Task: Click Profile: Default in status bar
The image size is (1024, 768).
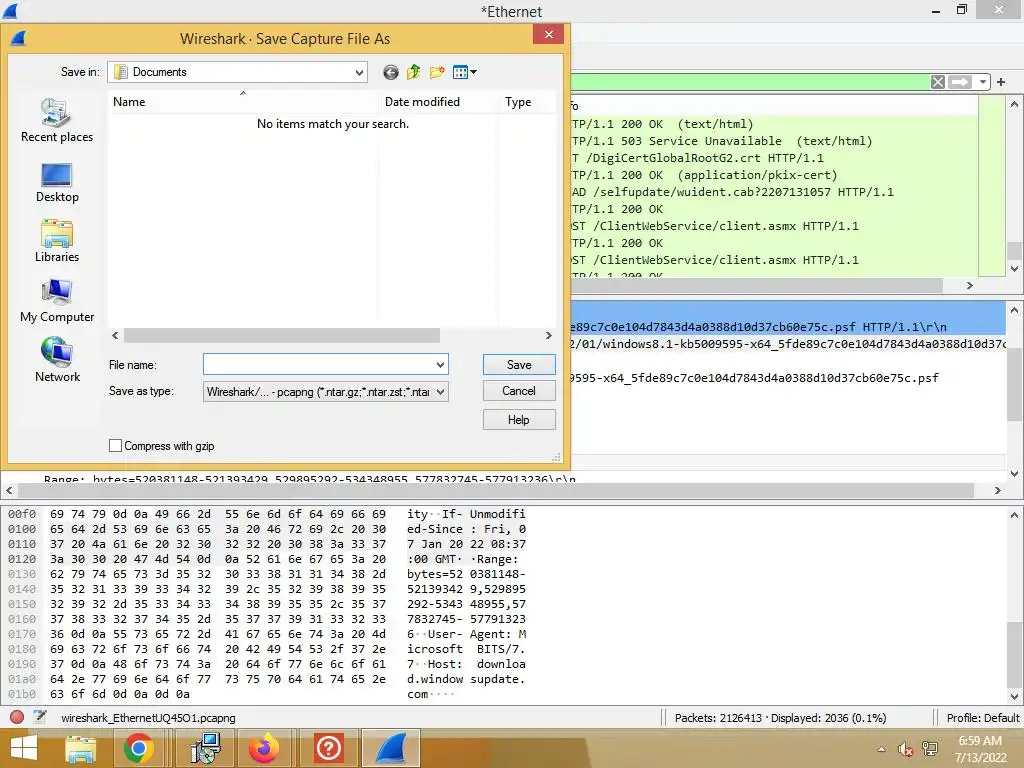Action: click(x=982, y=718)
